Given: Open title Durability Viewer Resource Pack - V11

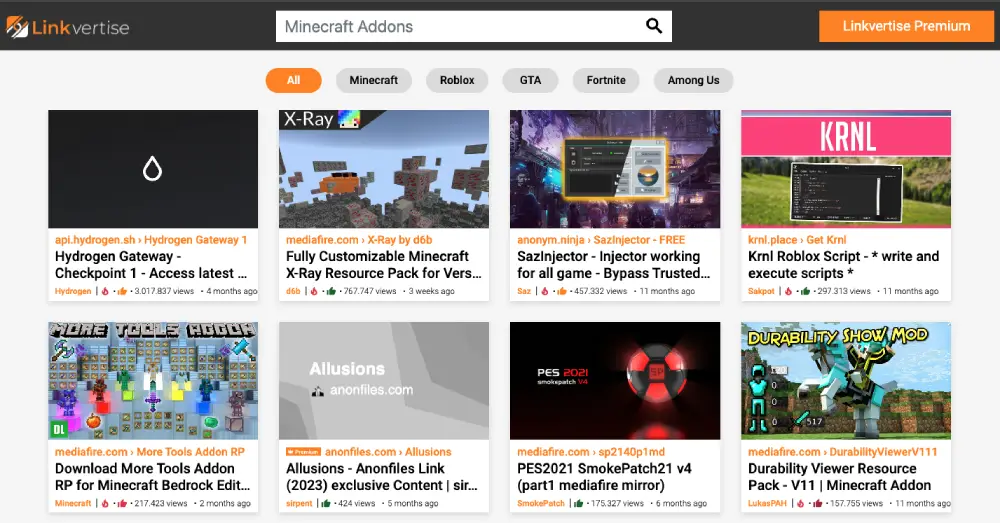Looking at the screenshot, I should click(839, 476).
